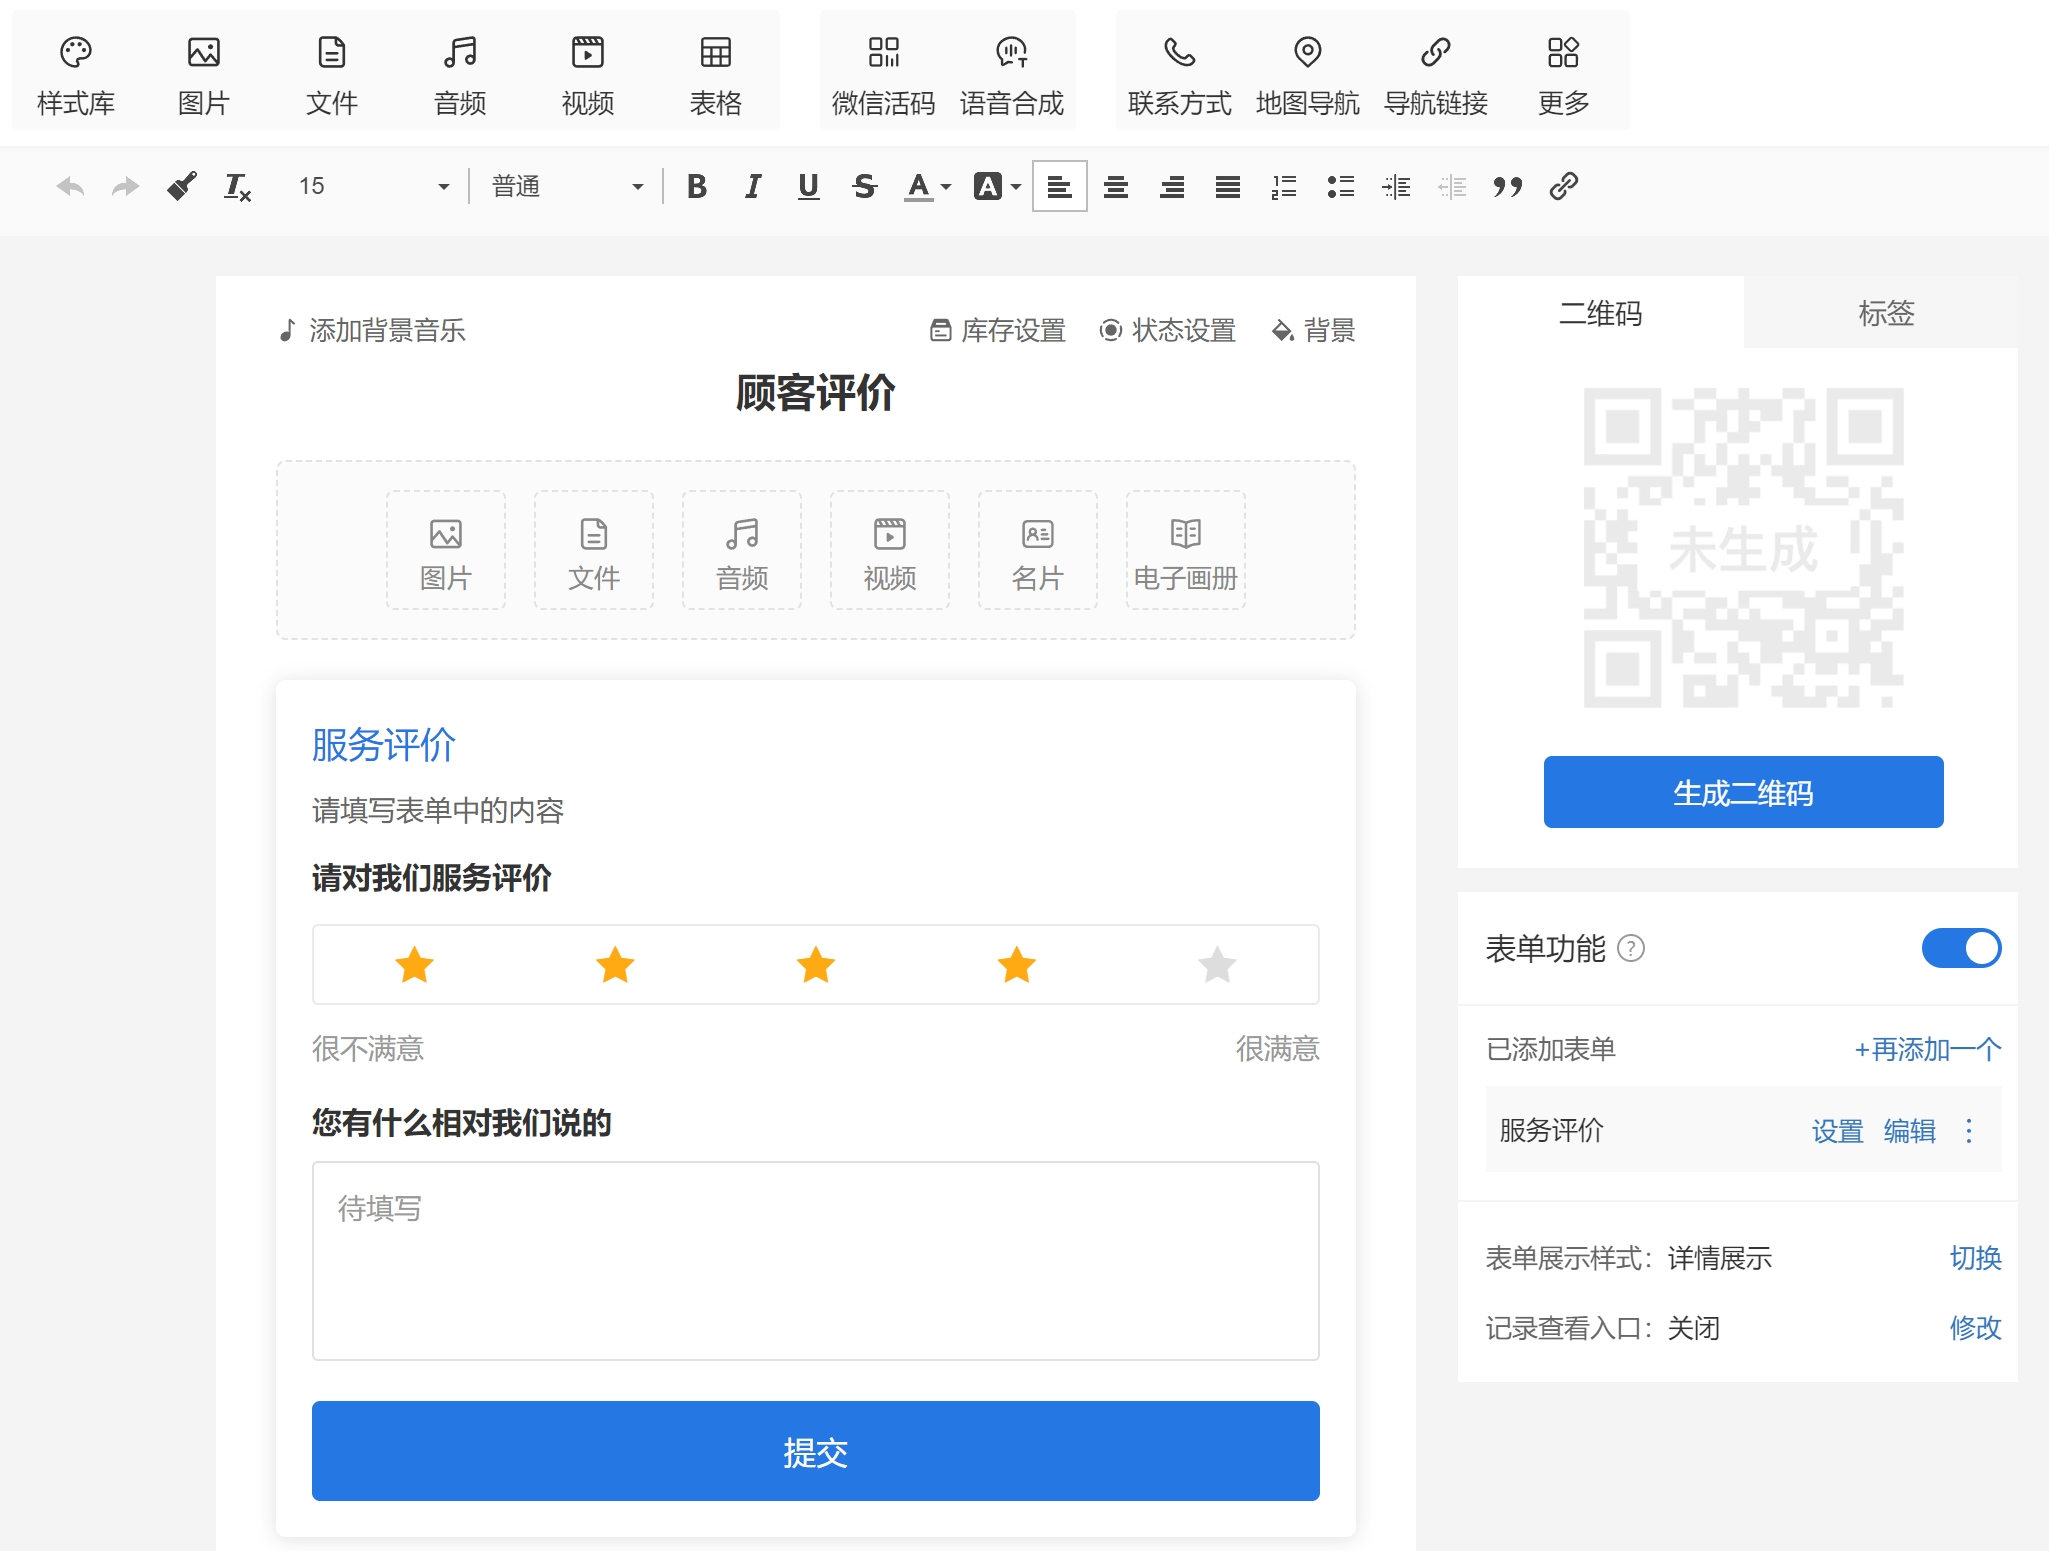Show help for 表单功能
The width and height of the screenshot is (2049, 1551).
pos(1631,948)
